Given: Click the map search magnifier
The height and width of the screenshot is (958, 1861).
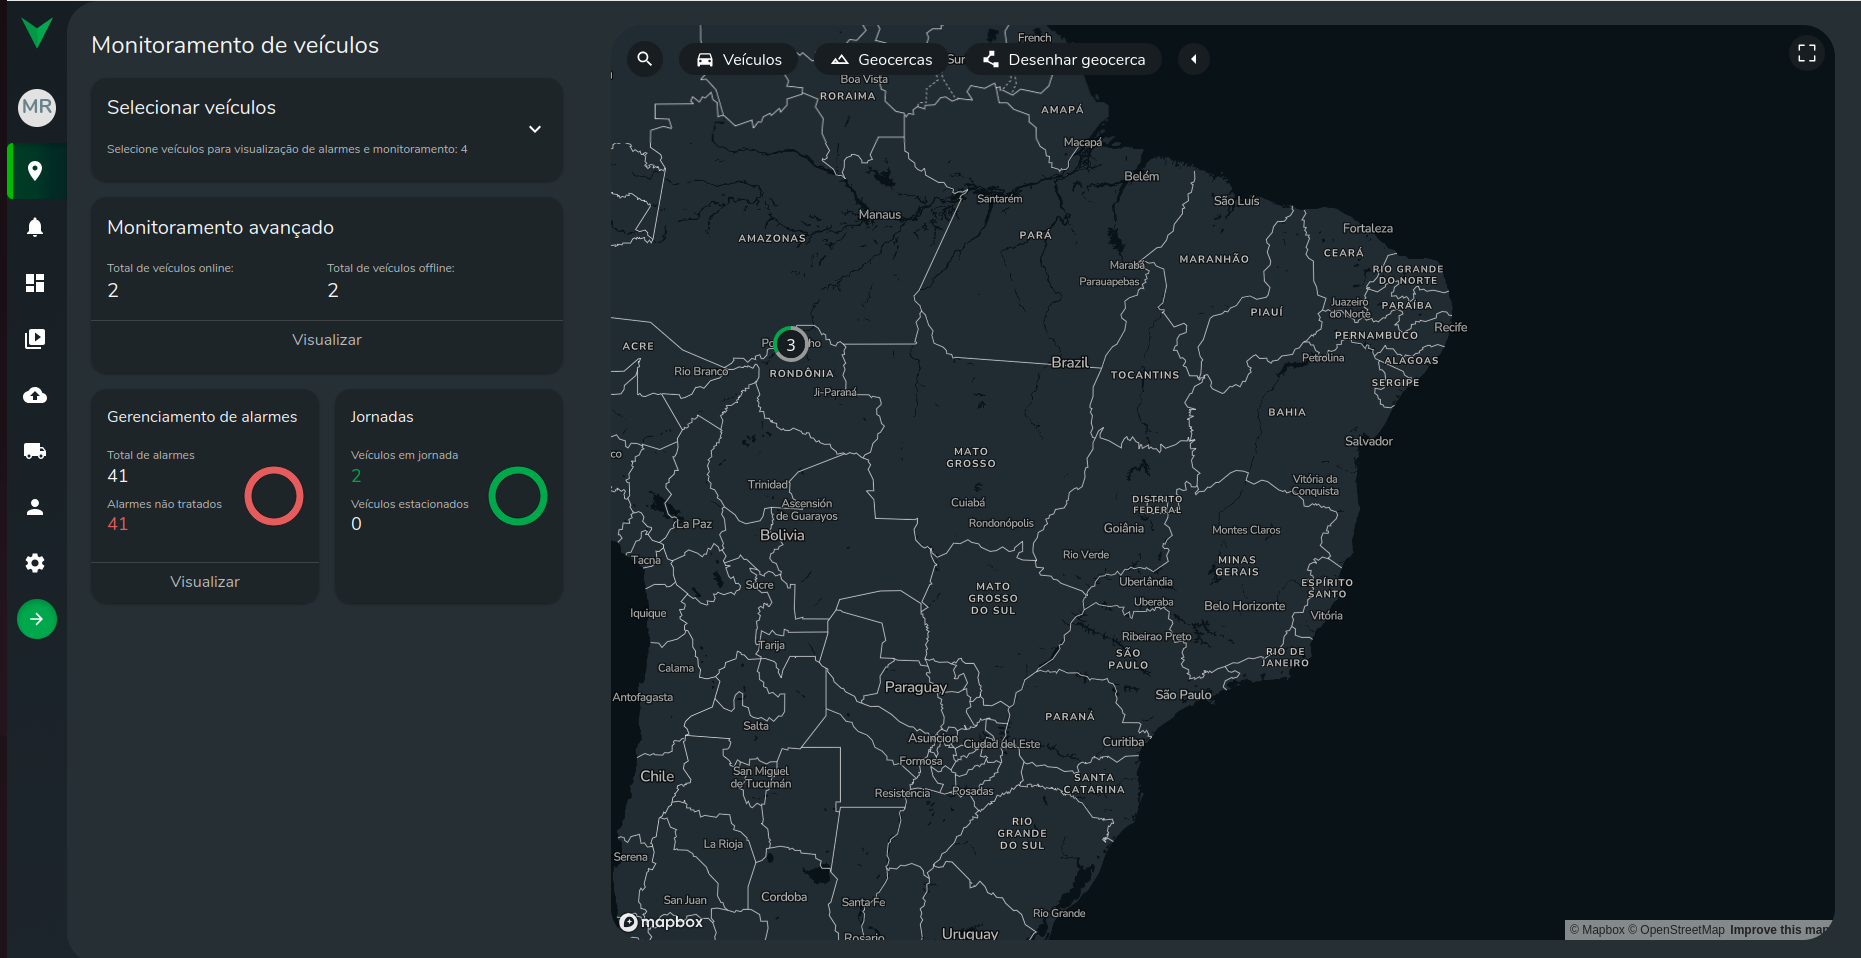Looking at the screenshot, I should pos(644,59).
